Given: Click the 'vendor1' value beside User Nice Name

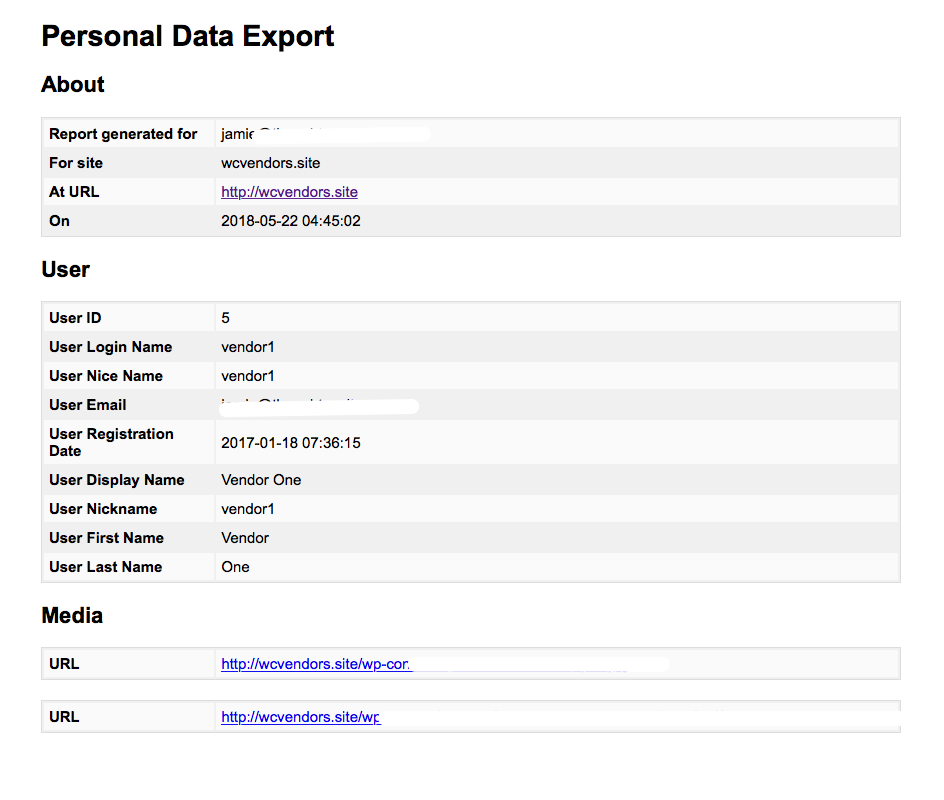Looking at the screenshot, I should click(247, 376).
